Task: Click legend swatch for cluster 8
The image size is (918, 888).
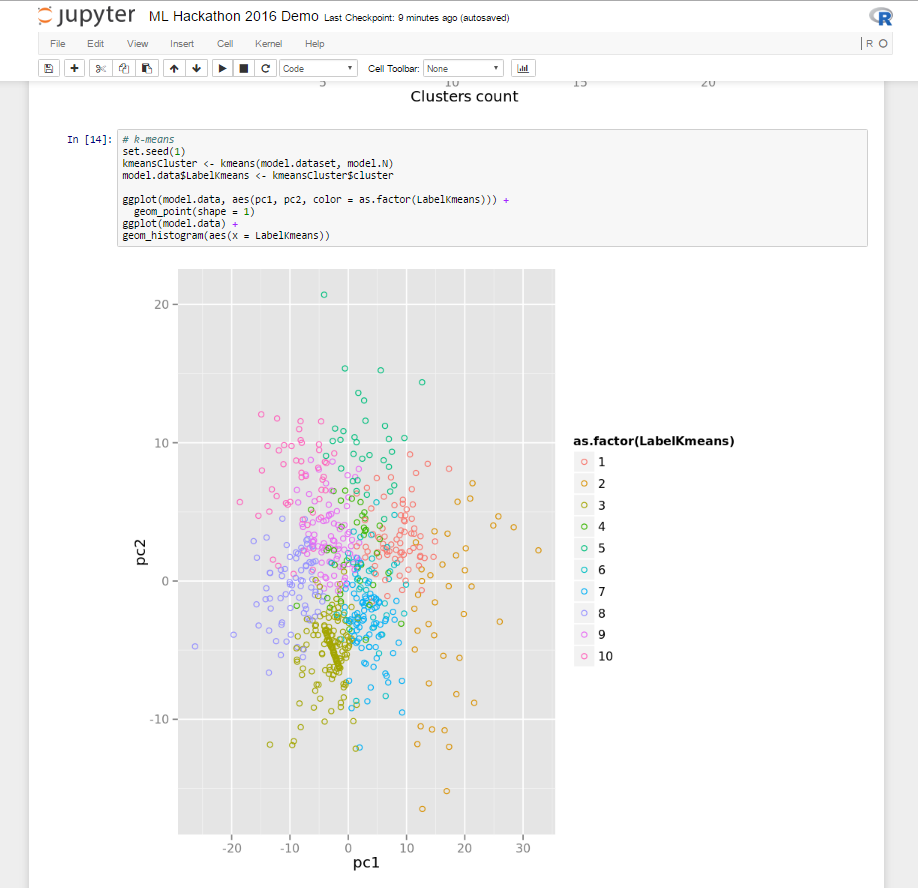Action: click(584, 613)
